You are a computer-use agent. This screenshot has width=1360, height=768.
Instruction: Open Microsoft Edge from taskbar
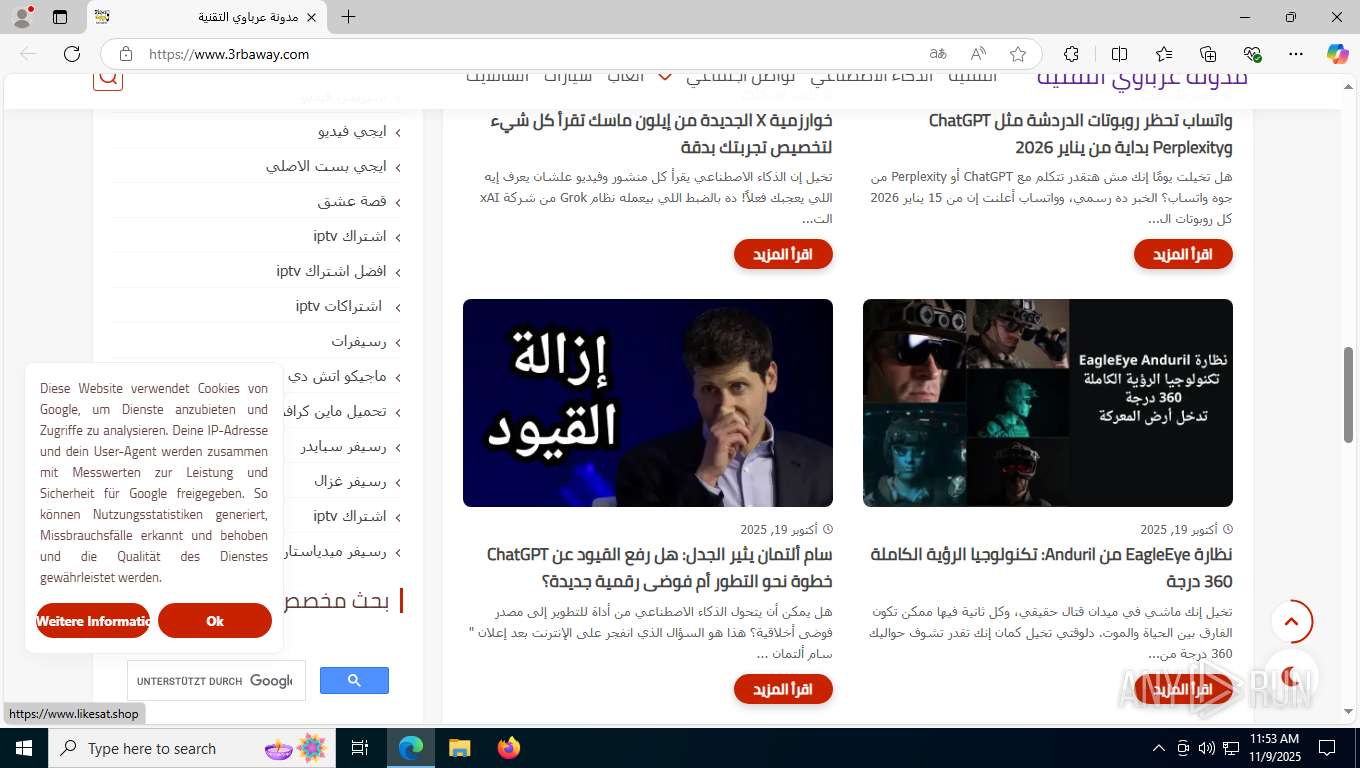411,748
